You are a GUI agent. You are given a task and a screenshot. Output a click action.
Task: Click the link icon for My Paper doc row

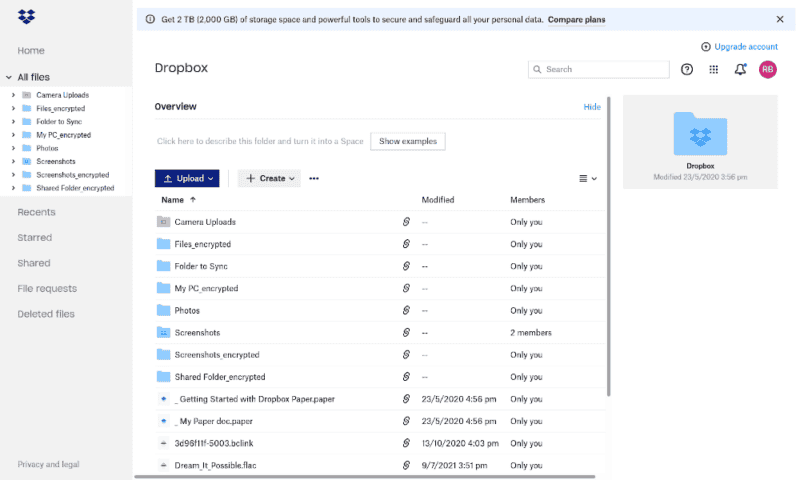[406, 421]
